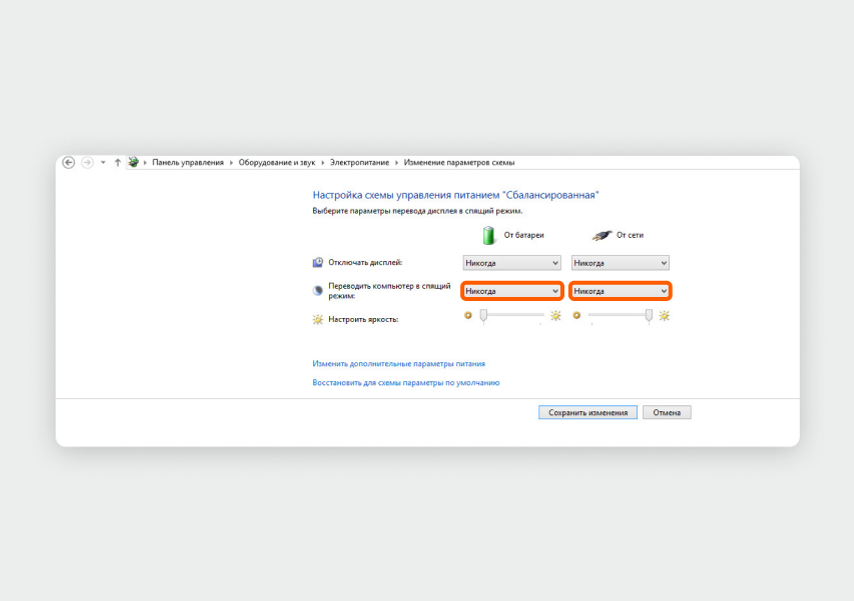Click the Forward navigation arrow
This screenshot has height=601, width=854.
point(87,162)
